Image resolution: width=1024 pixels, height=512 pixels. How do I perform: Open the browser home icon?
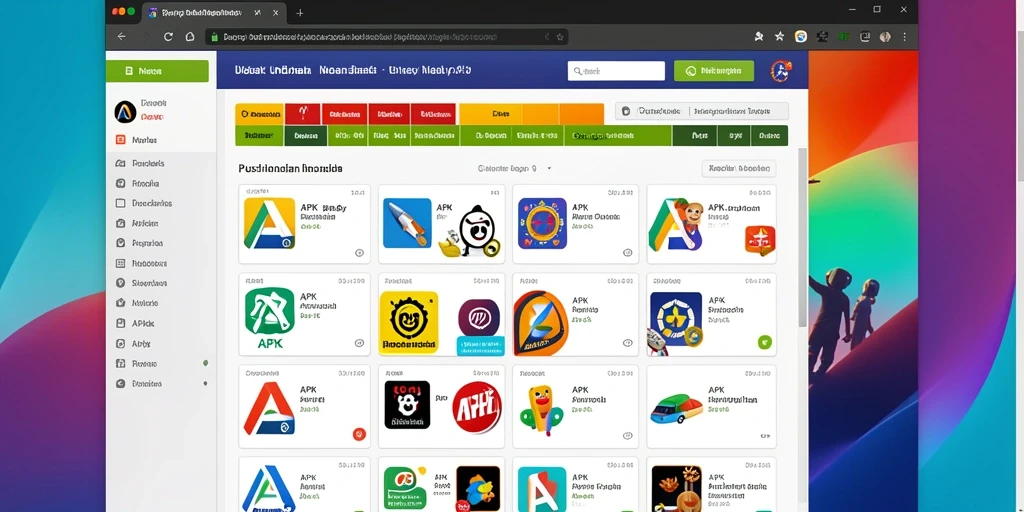point(190,37)
